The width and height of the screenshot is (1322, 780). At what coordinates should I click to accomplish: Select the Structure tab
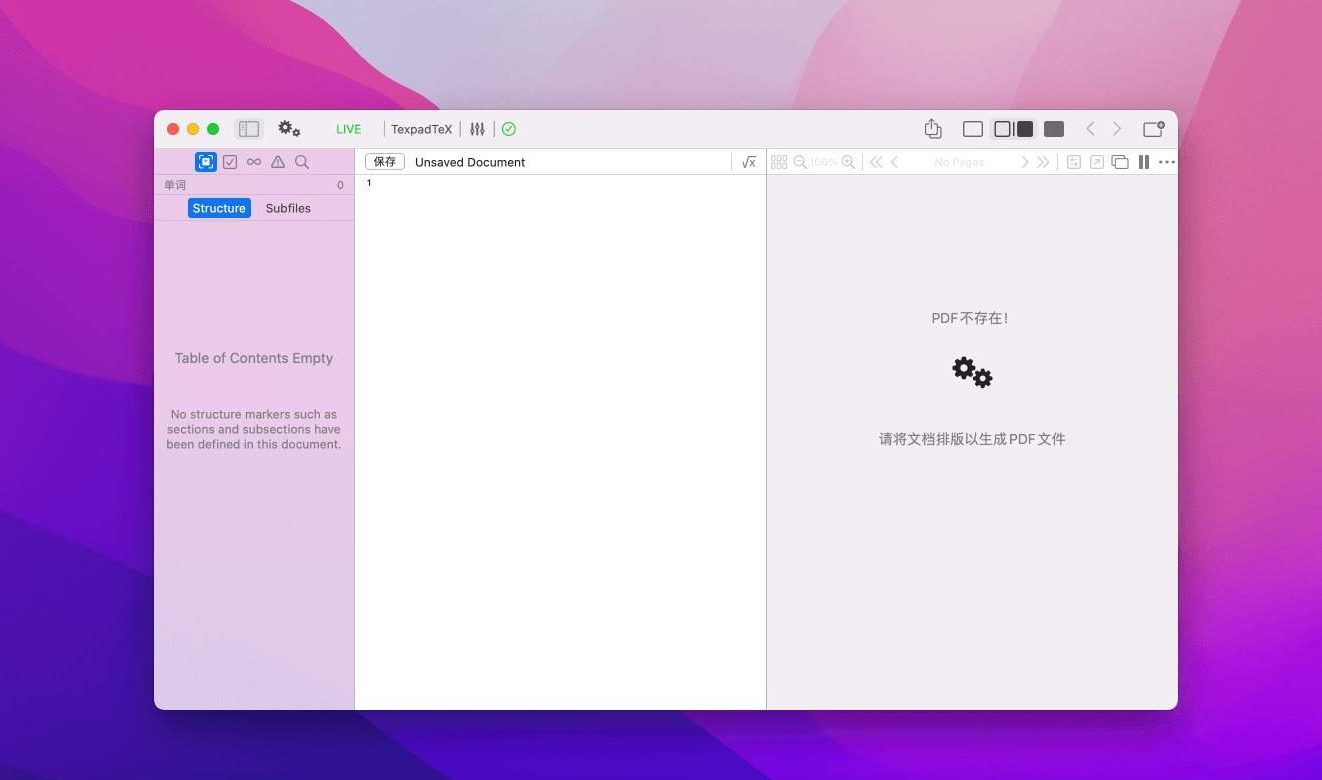pyautogui.click(x=219, y=208)
